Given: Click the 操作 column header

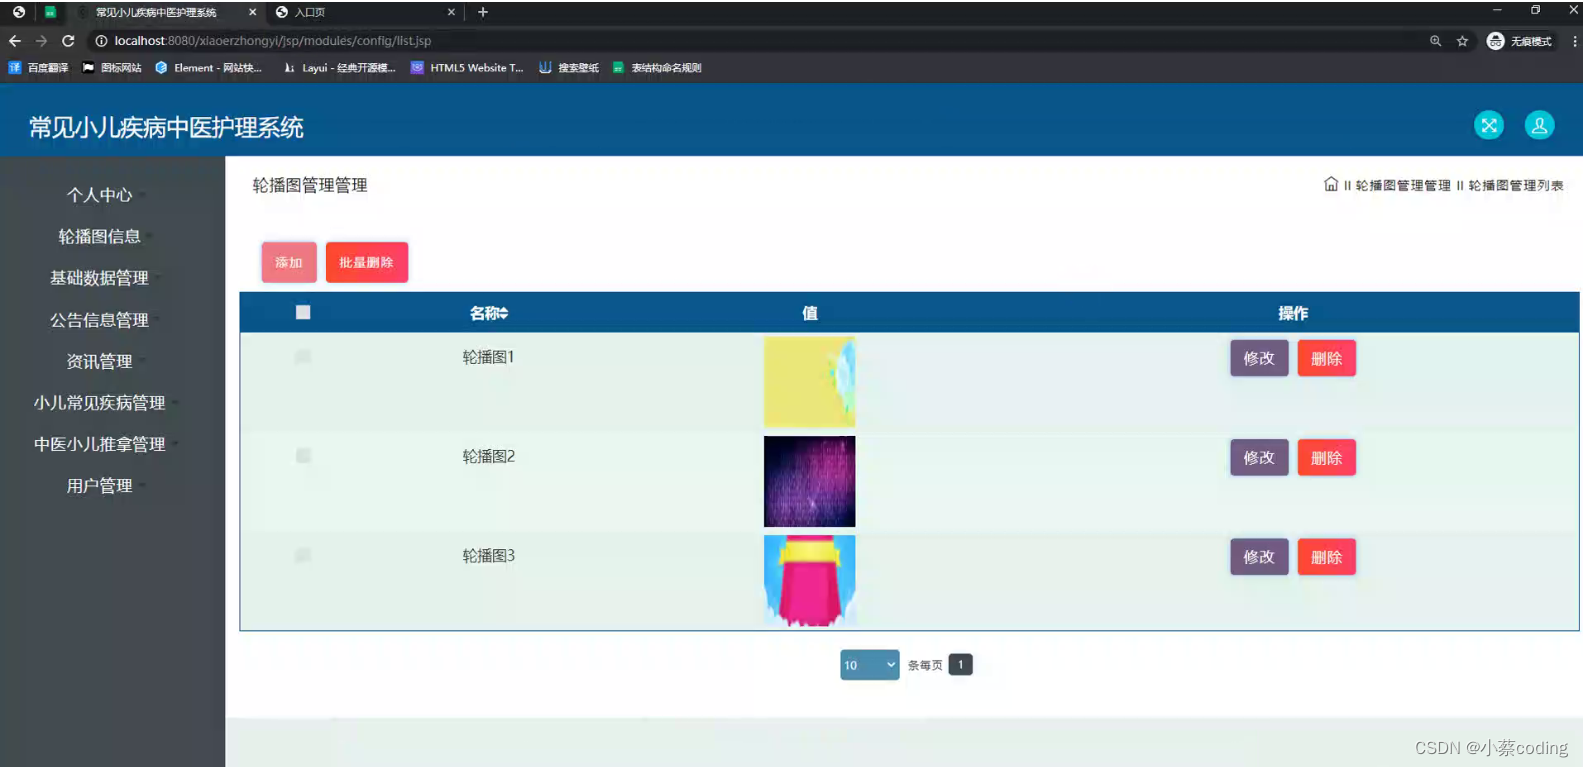Looking at the screenshot, I should click(x=1293, y=313).
